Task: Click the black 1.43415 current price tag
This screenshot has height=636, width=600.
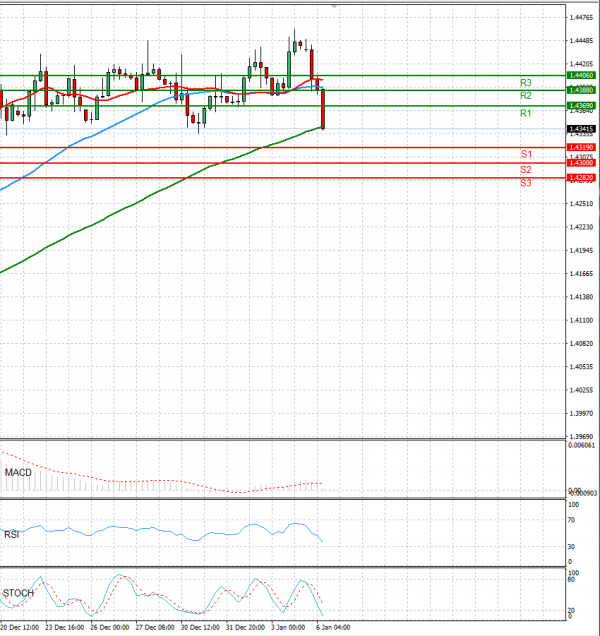Action: (x=581, y=129)
